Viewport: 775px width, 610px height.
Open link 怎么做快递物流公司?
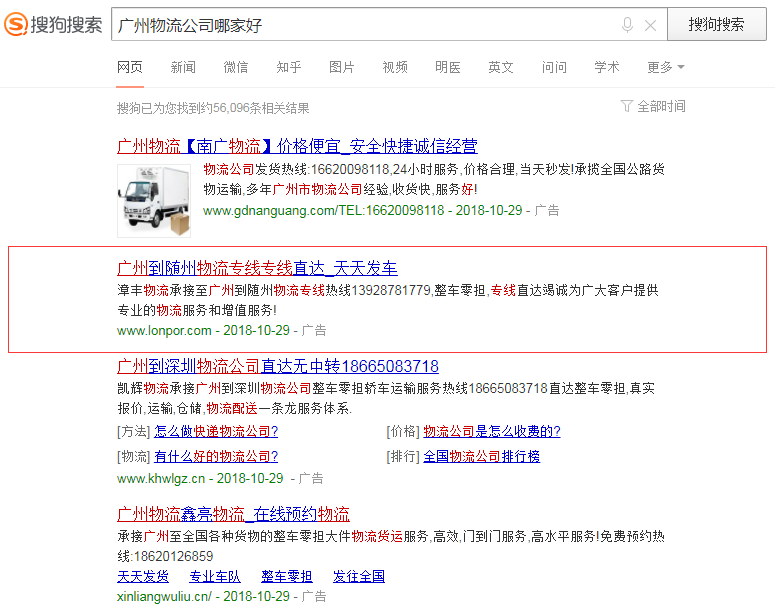(x=216, y=432)
